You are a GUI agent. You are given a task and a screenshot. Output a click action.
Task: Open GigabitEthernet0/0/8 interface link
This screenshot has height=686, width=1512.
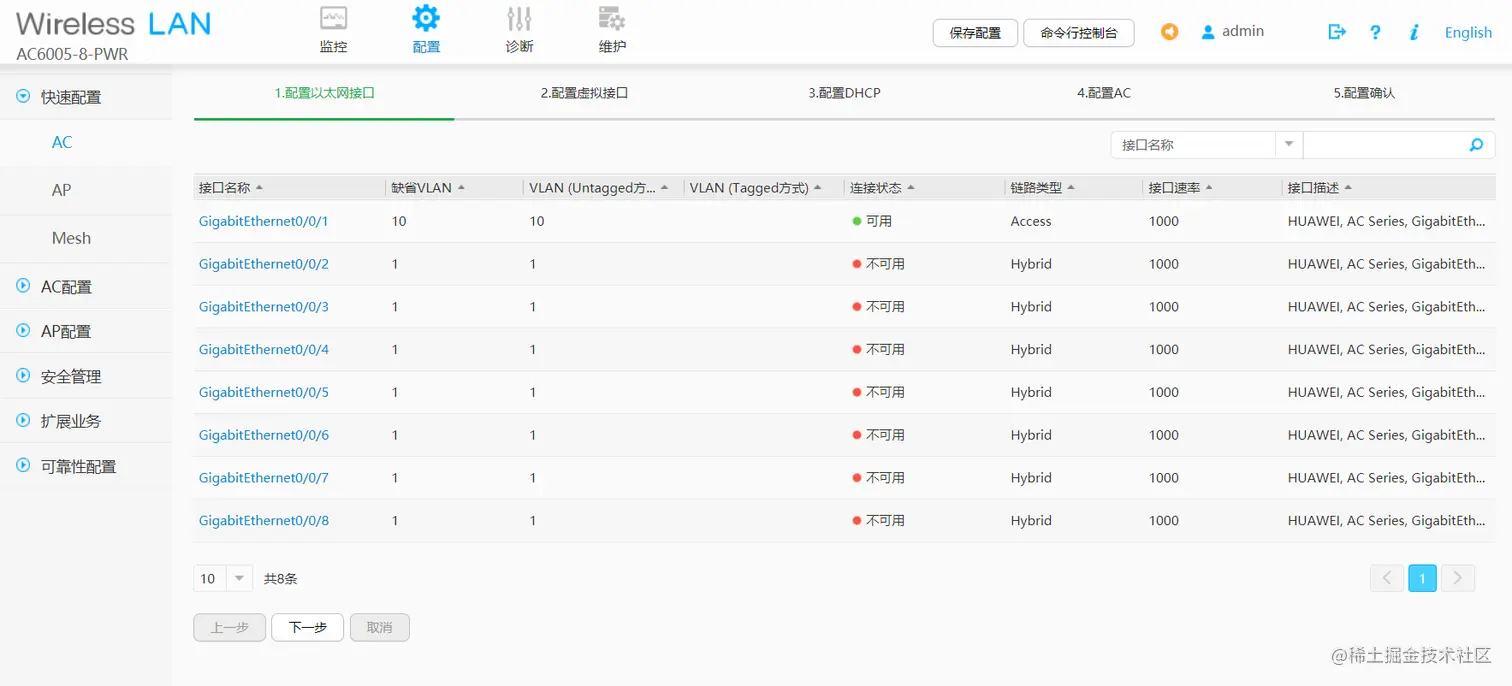pyautogui.click(x=264, y=521)
